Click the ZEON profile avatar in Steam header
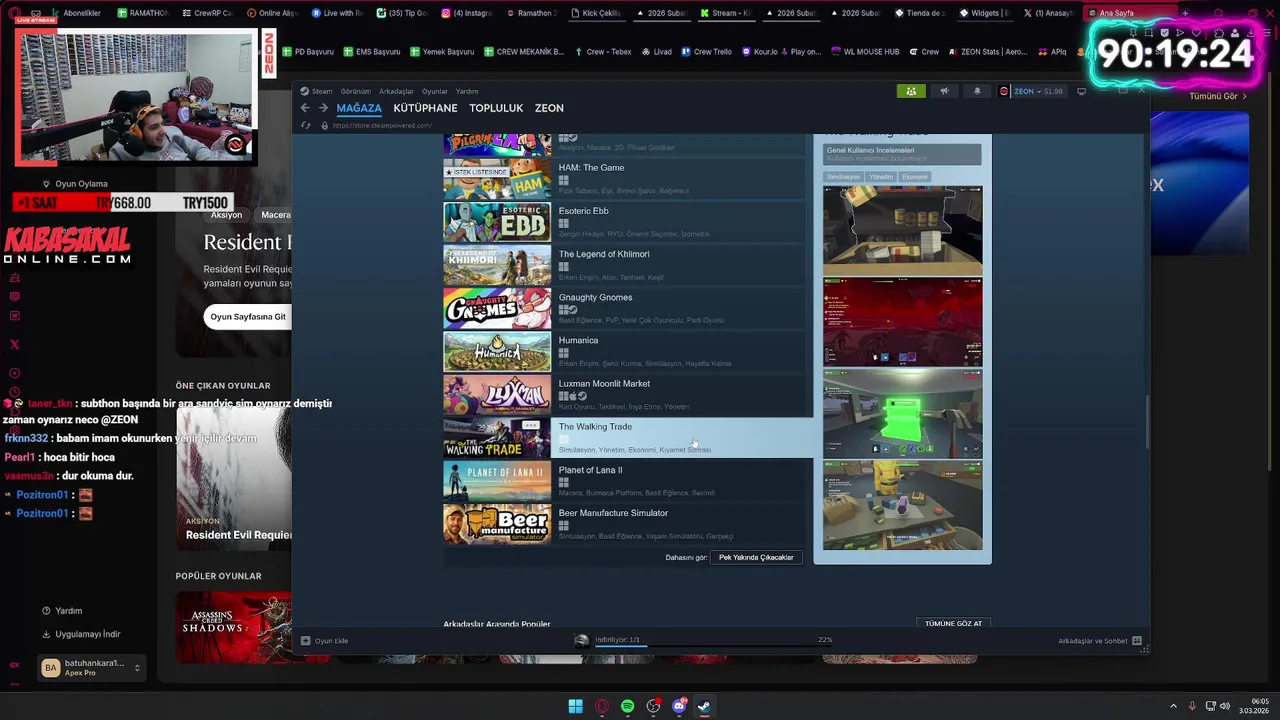Screen dimensions: 1280x720 1004,91
